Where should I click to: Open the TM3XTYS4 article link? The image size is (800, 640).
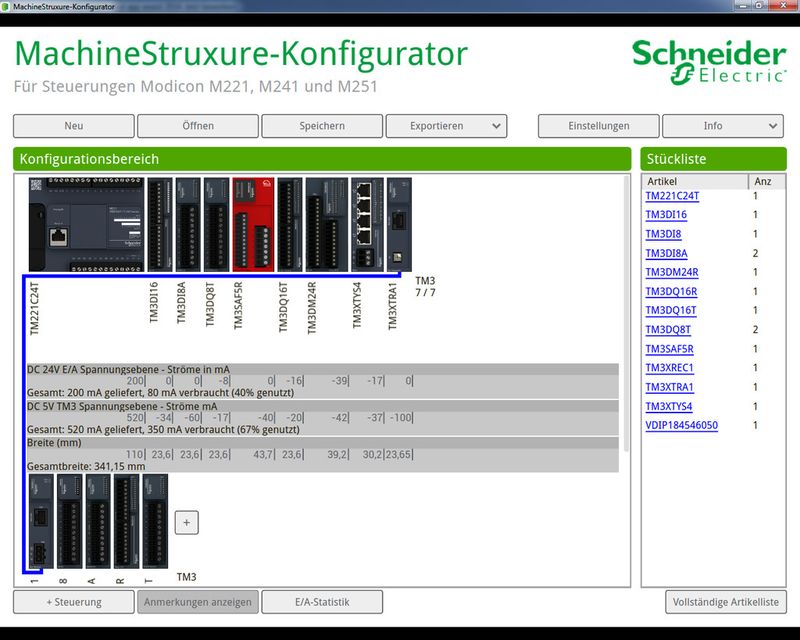(669, 407)
